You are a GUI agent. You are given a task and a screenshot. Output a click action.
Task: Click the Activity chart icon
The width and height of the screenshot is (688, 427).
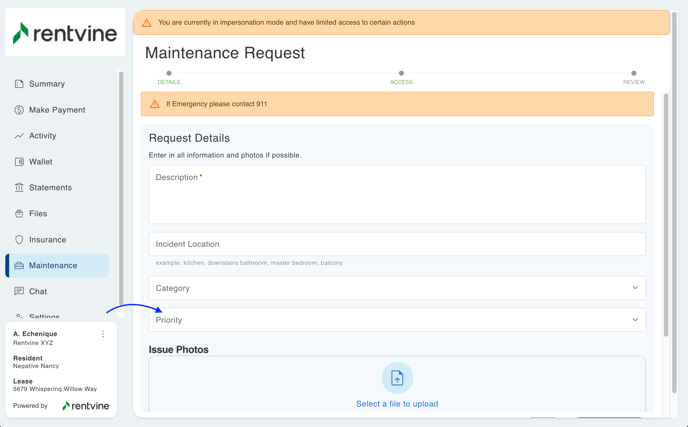pos(19,136)
